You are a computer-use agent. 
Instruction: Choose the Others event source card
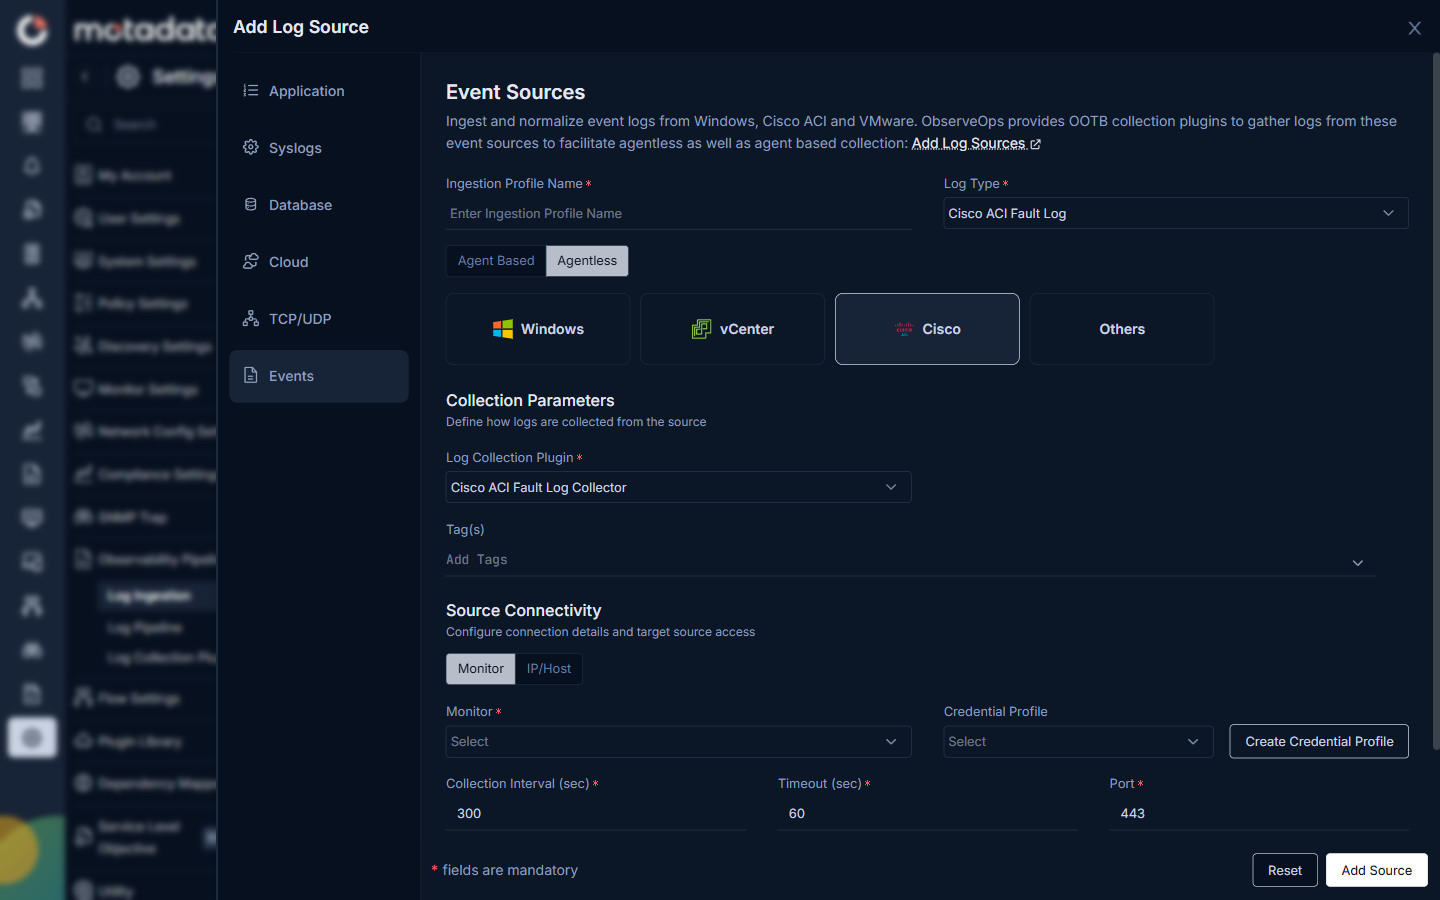click(x=1122, y=329)
